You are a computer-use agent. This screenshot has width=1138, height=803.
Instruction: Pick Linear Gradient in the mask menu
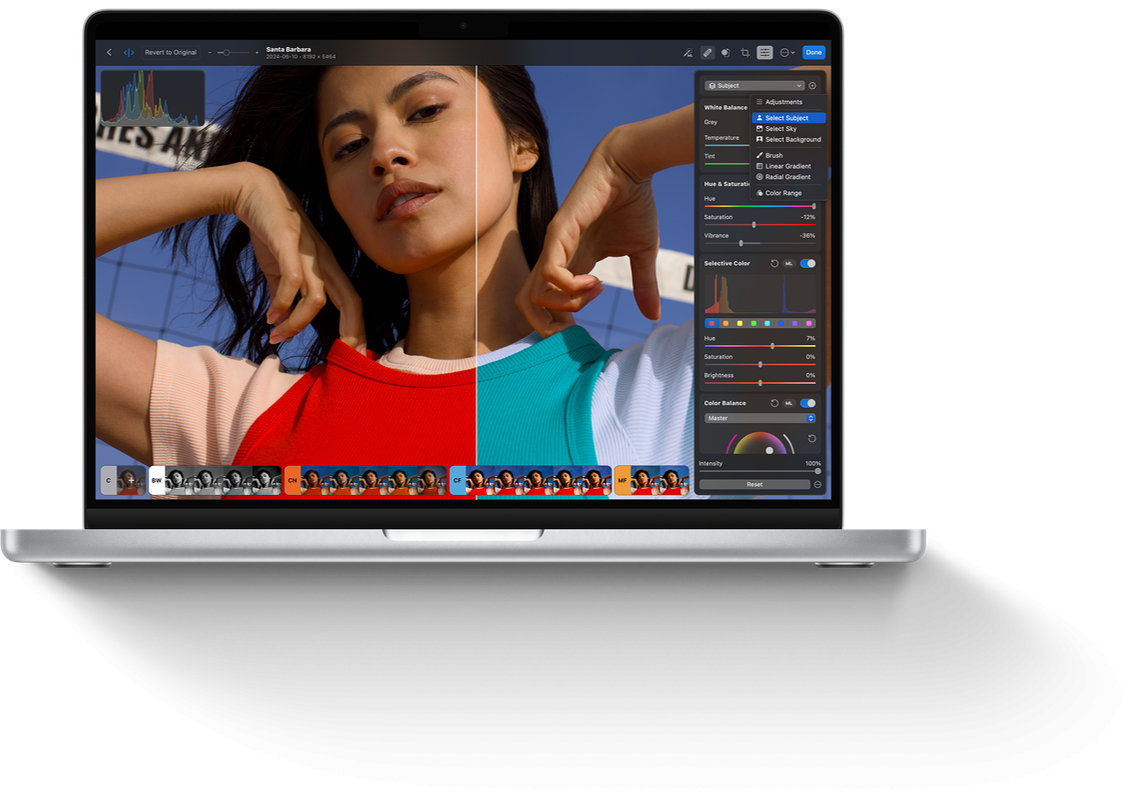click(787, 166)
